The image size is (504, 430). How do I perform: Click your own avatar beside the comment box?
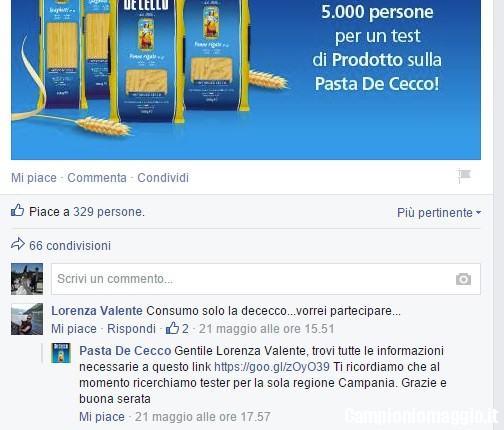click(x=27, y=279)
